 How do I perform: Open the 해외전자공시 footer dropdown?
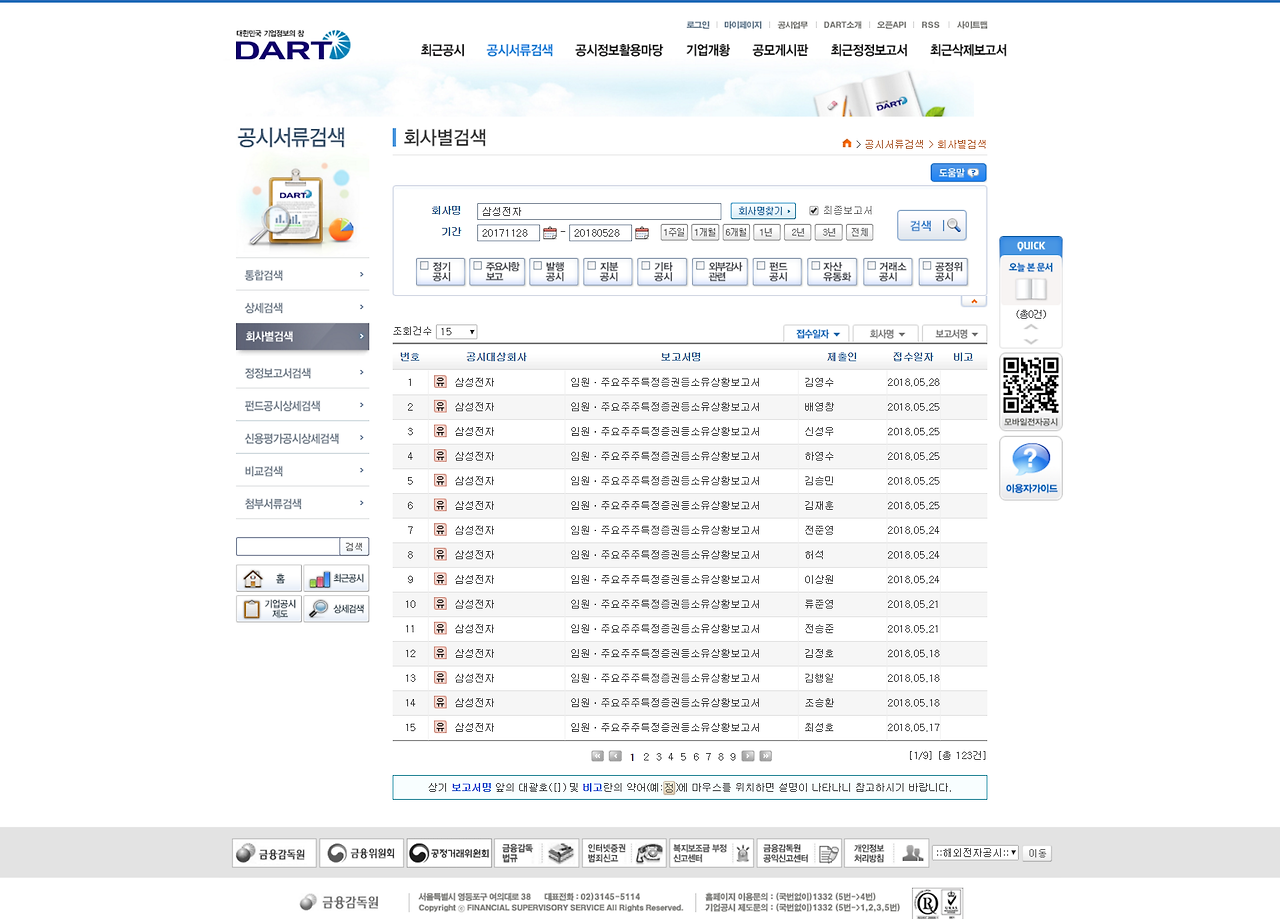coord(975,853)
